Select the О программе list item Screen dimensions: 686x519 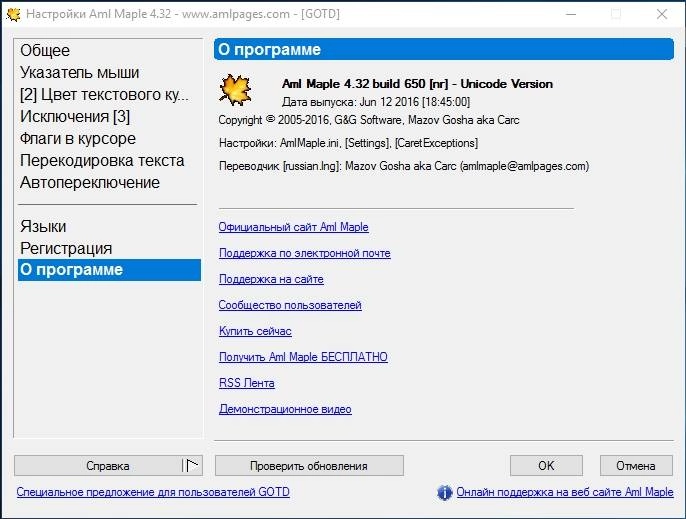[109, 270]
